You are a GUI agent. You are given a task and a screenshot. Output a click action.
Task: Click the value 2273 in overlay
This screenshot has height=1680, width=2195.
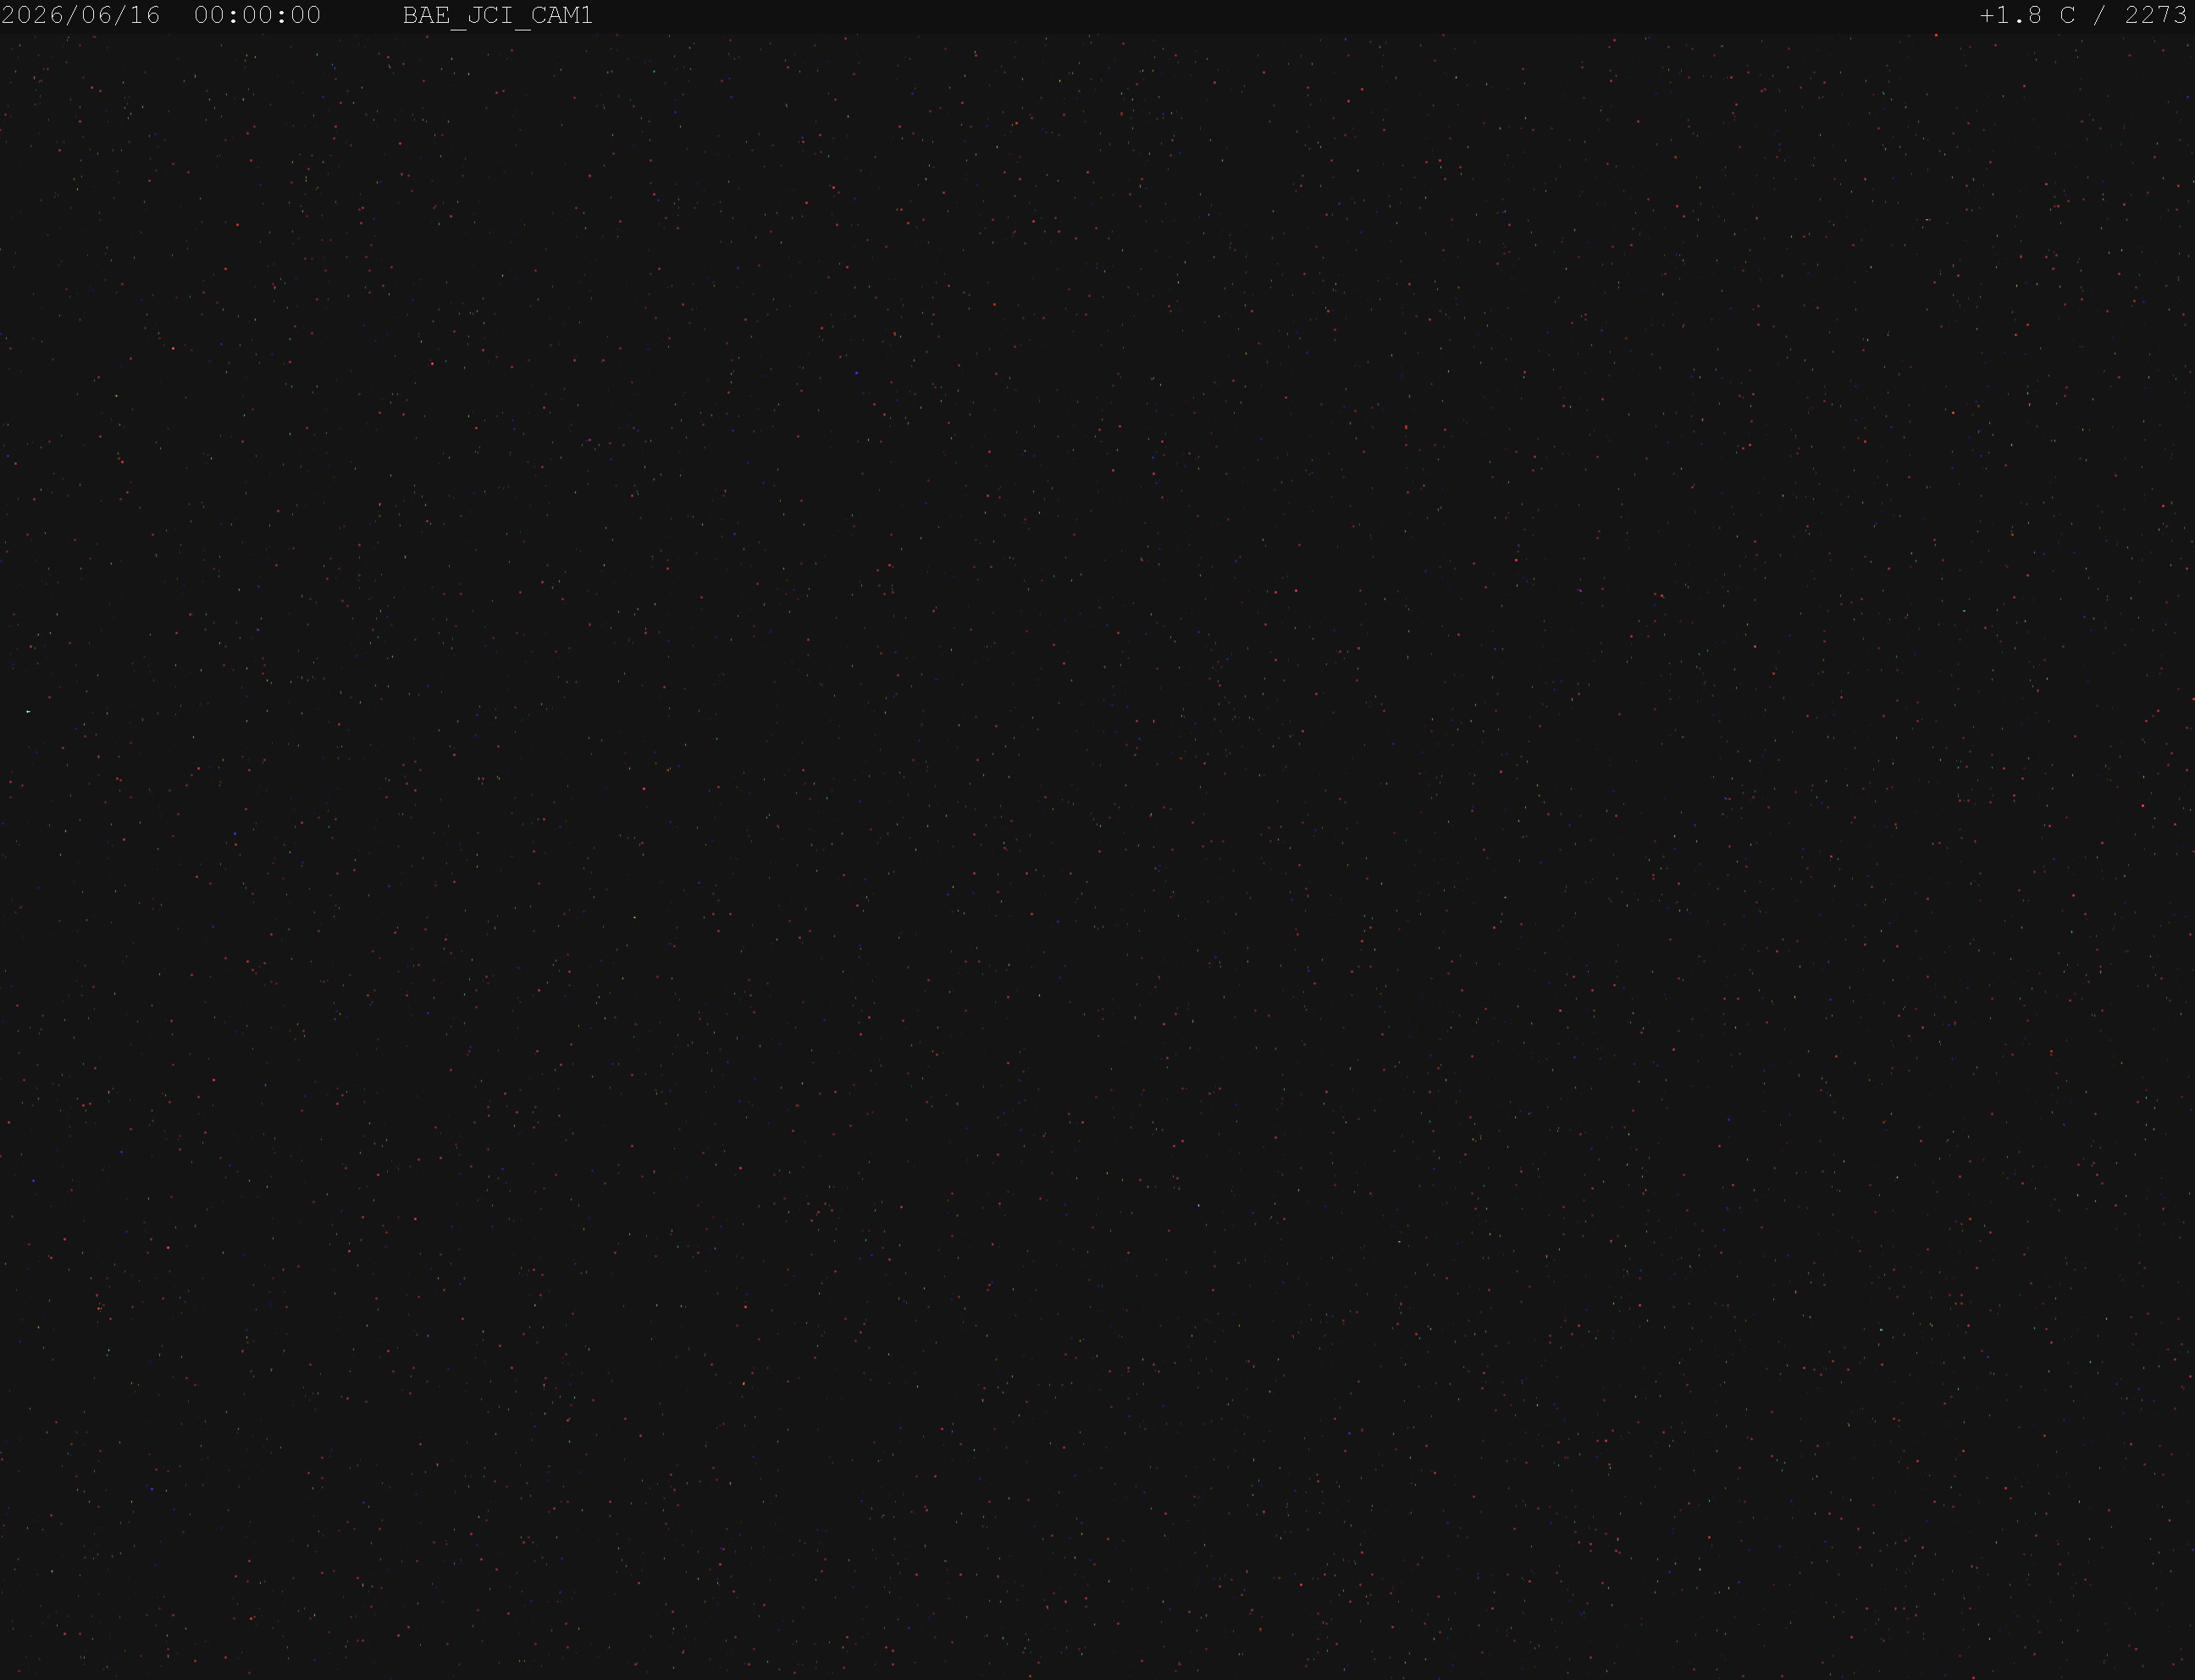(x=2156, y=15)
